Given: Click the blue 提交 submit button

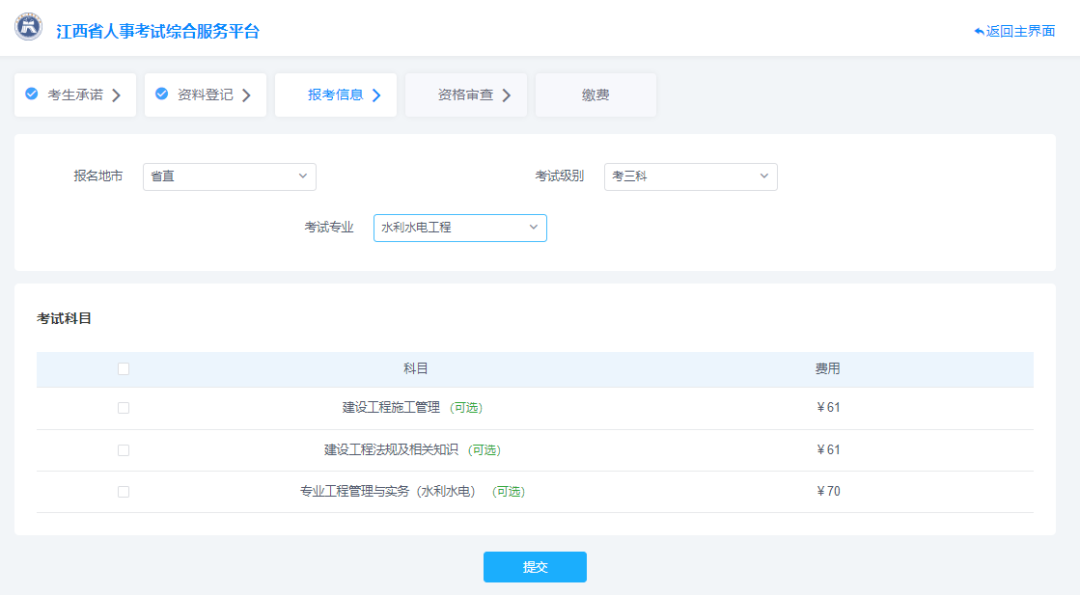Looking at the screenshot, I should 535,567.
